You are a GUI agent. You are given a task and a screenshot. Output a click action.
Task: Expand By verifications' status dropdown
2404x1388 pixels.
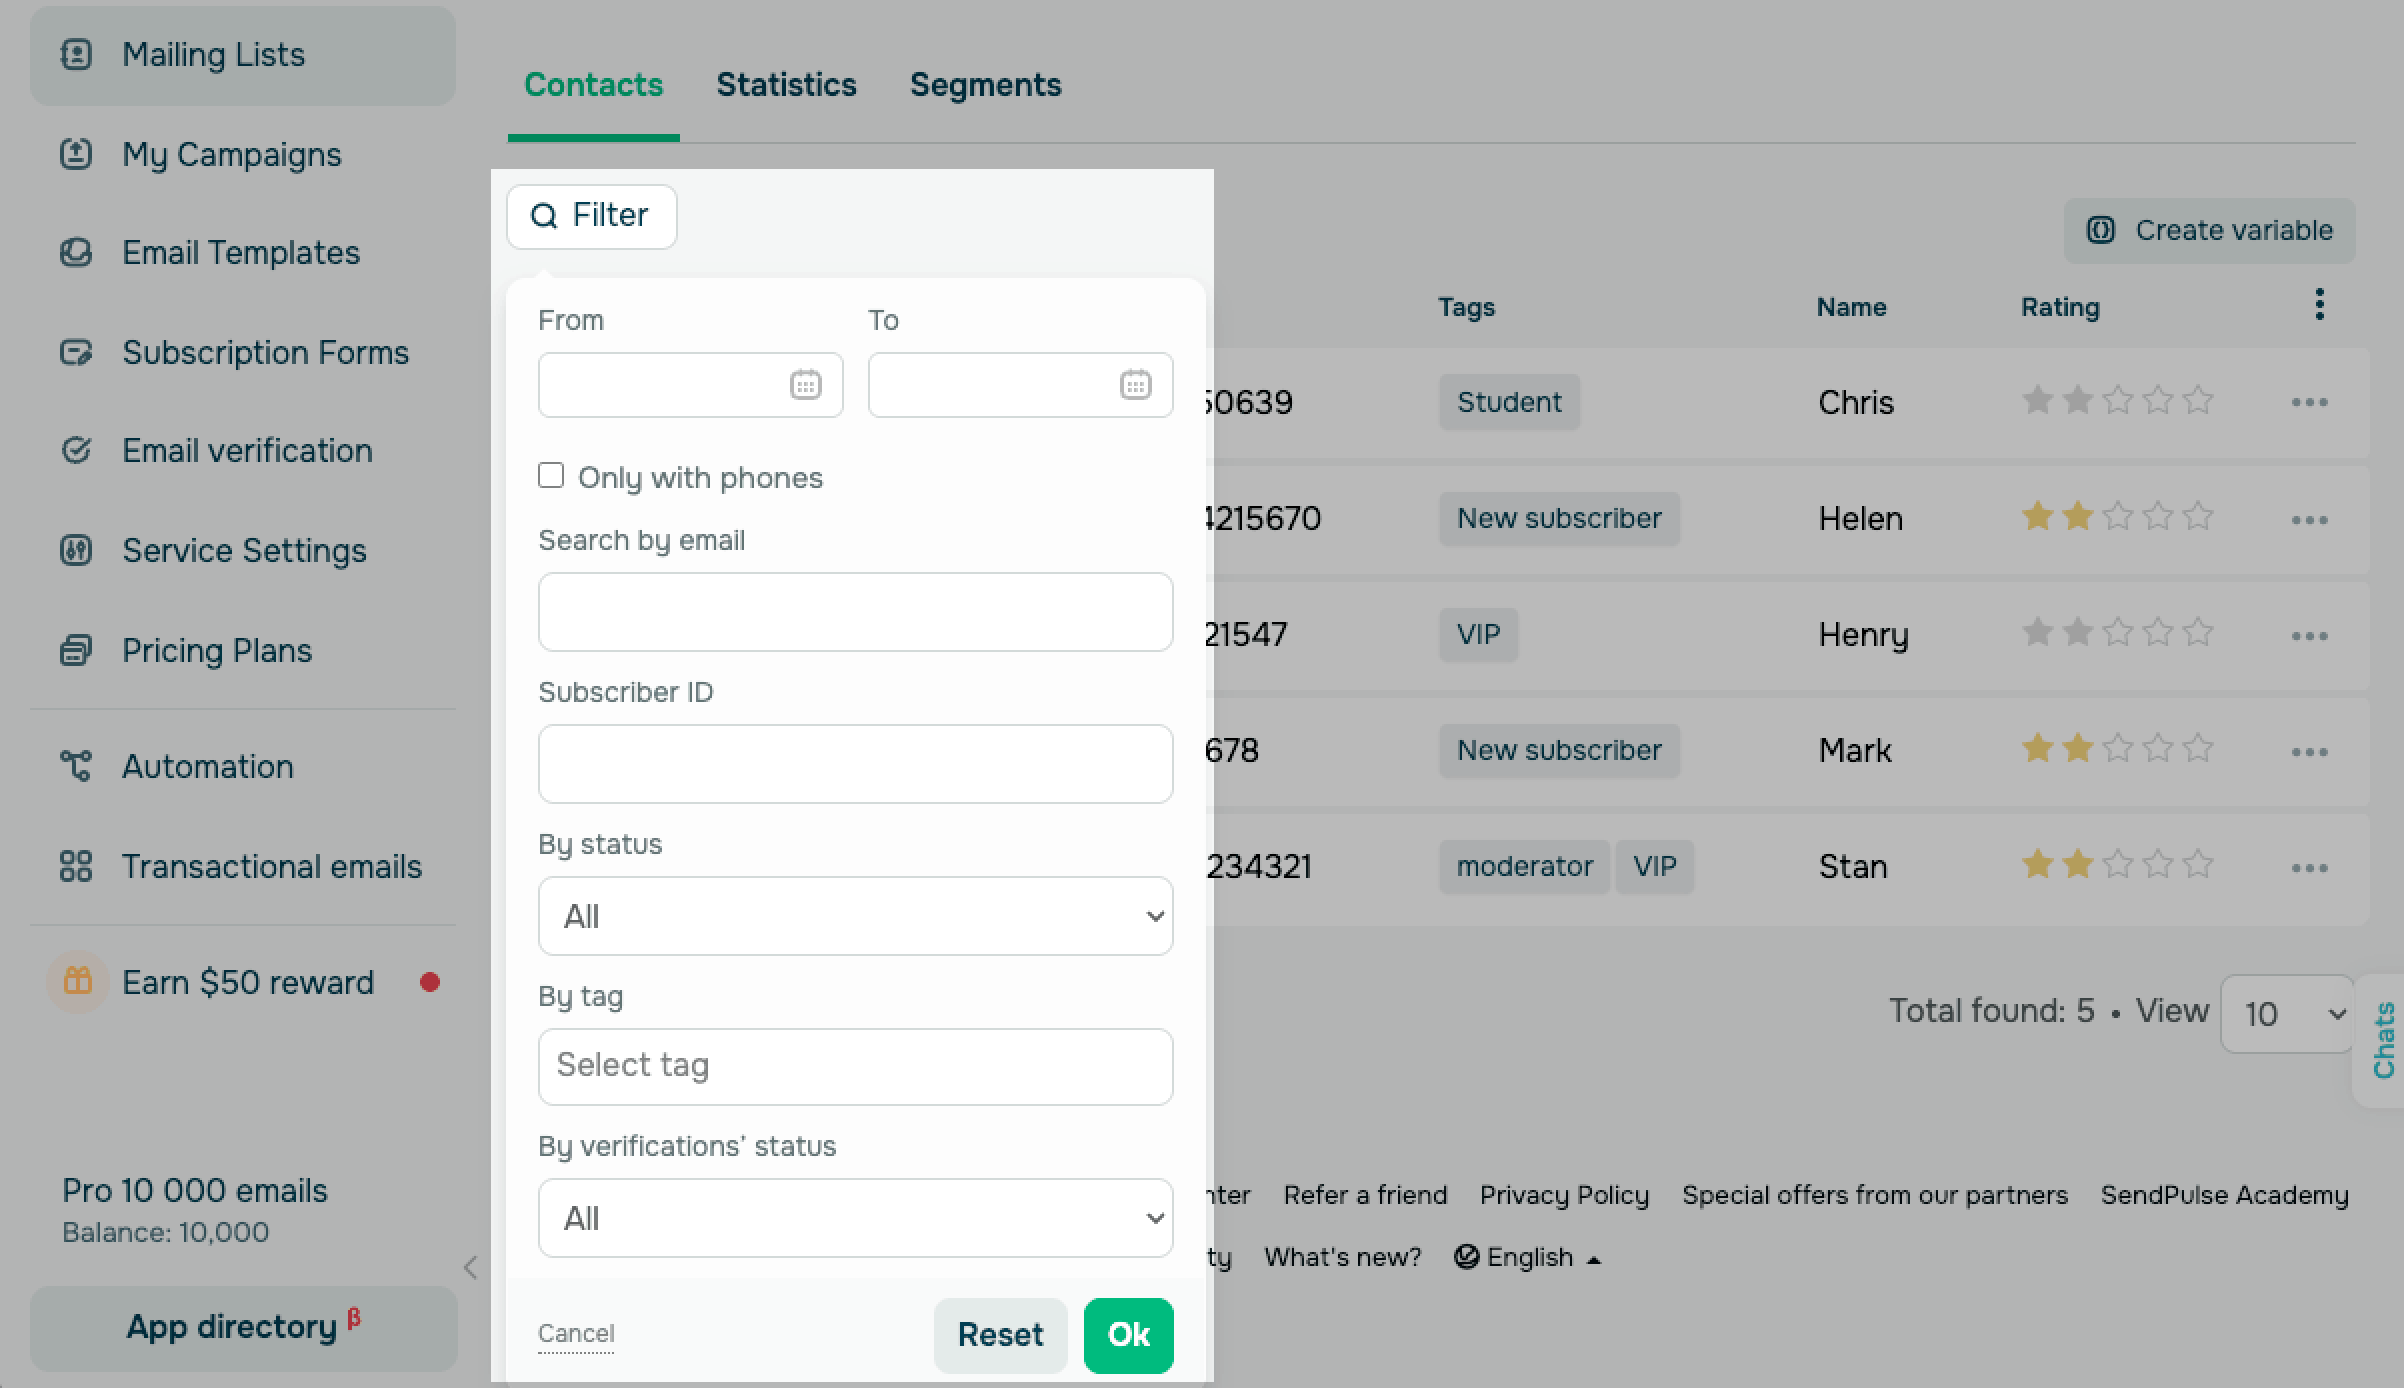[x=855, y=1218]
